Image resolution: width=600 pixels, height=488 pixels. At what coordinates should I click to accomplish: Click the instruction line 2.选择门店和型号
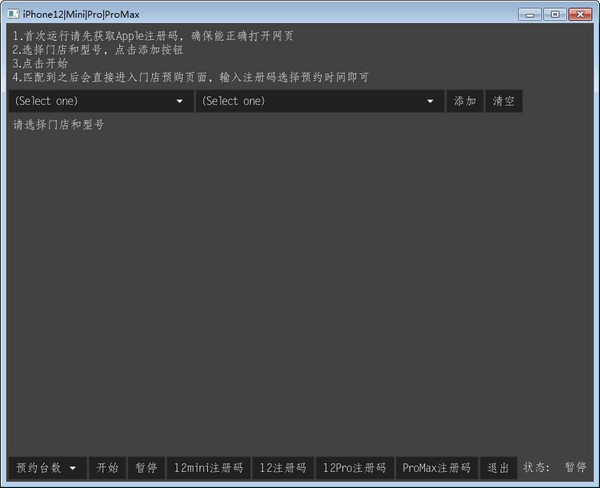pos(98,49)
